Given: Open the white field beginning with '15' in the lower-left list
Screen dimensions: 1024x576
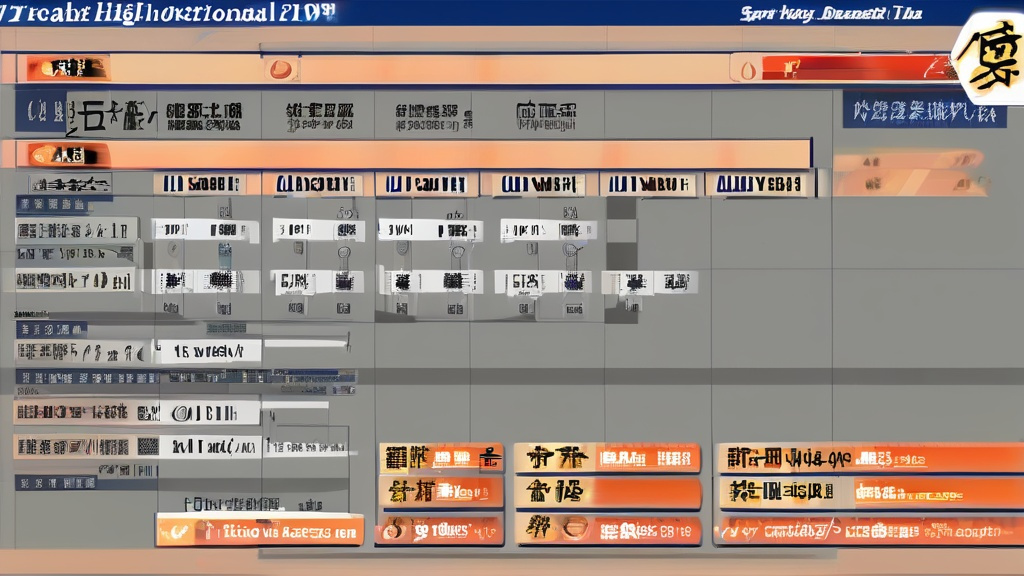Looking at the screenshot, I should [206, 351].
